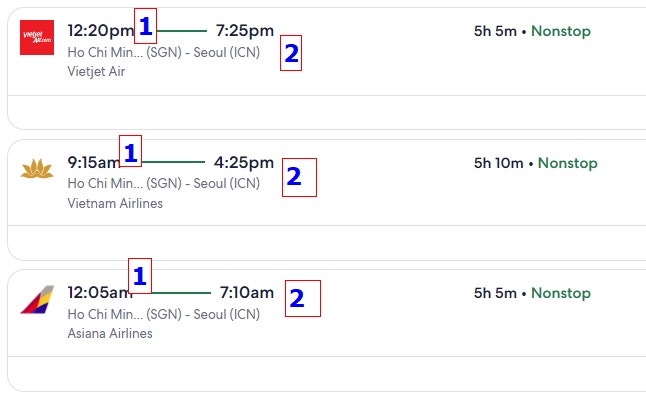Click the Vietjet flight SGN-ICN route text

pos(164,52)
